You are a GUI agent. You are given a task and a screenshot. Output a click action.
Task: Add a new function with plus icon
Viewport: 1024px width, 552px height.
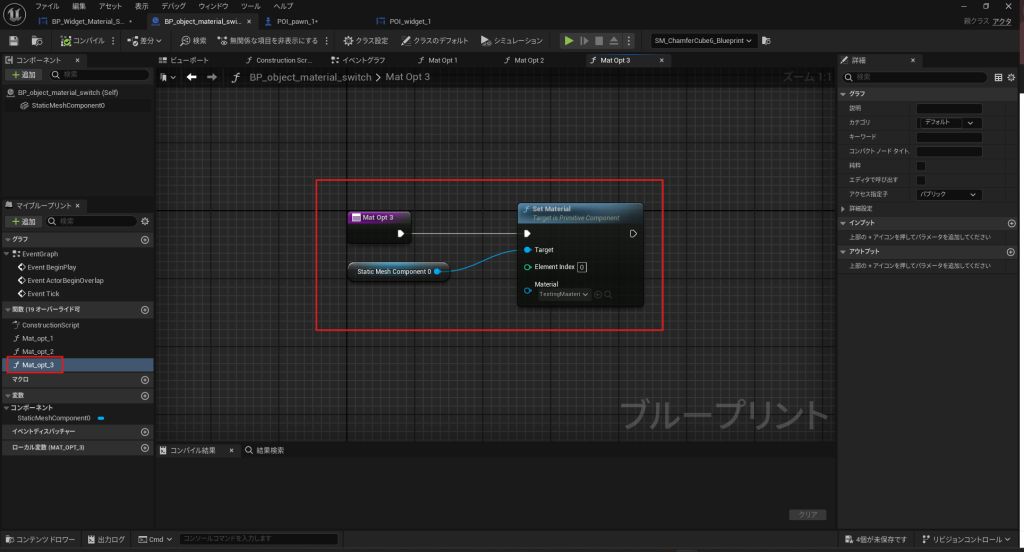[145, 310]
